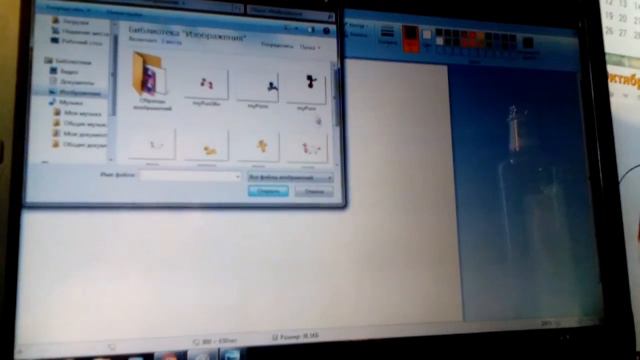Open the Музыка library
The height and width of the screenshot is (360, 640).
(67, 102)
